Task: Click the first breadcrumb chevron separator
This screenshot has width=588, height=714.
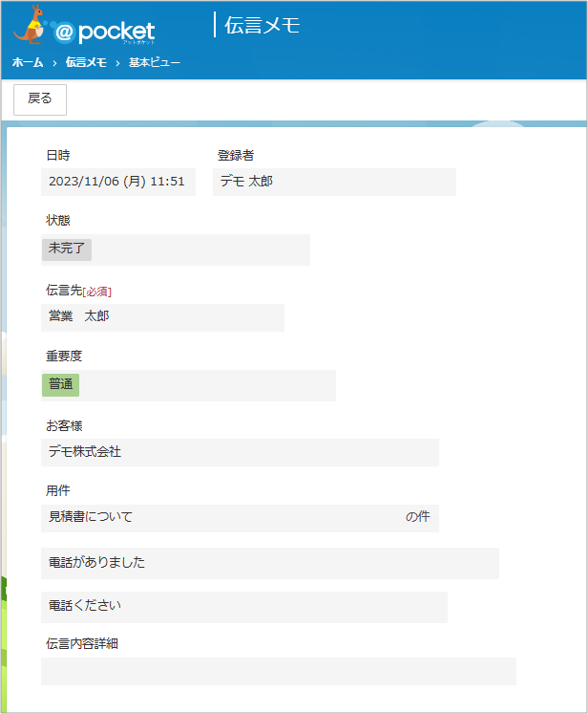Action: tap(55, 63)
